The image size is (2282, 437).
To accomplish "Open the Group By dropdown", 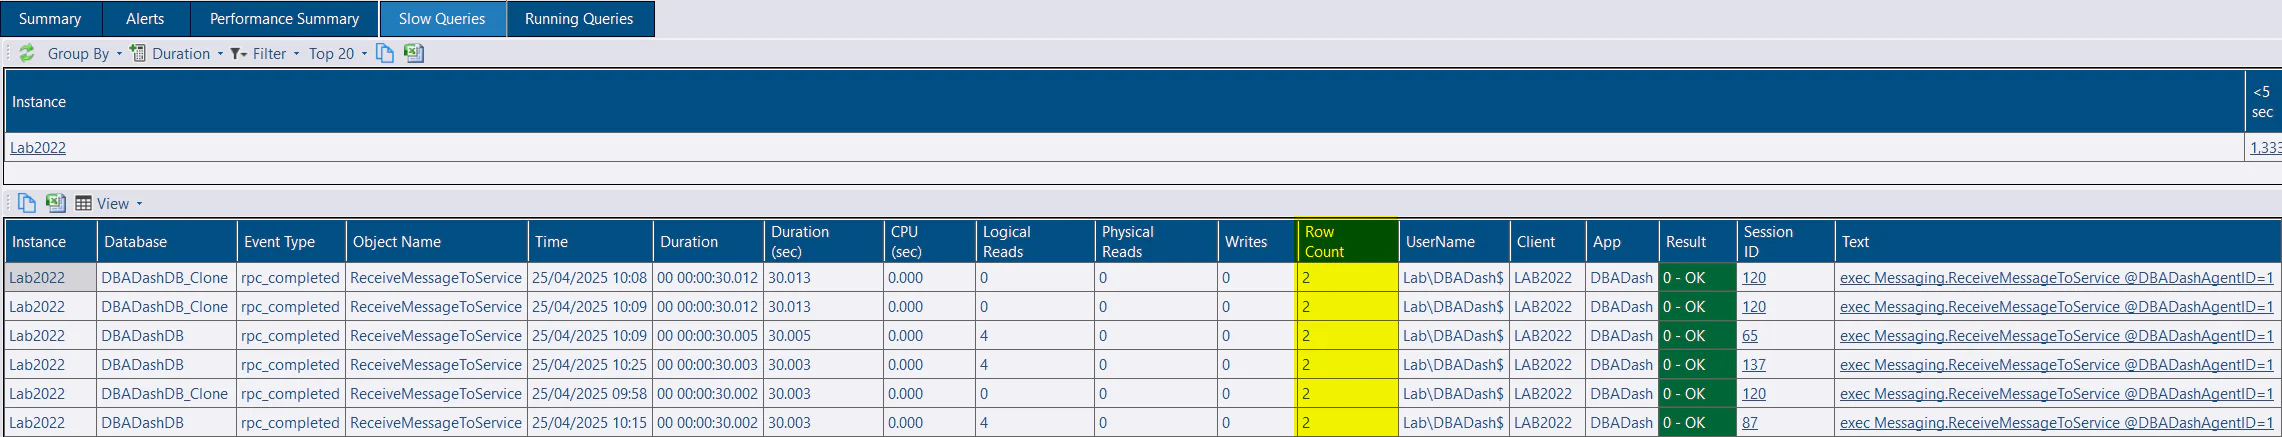I will (x=85, y=54).
